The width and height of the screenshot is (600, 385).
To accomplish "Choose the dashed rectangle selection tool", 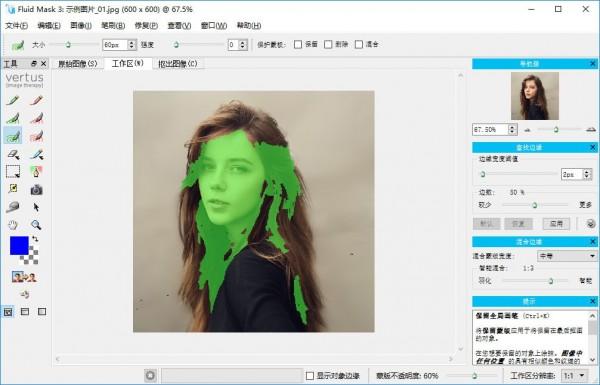I will [x=13, y=171].
